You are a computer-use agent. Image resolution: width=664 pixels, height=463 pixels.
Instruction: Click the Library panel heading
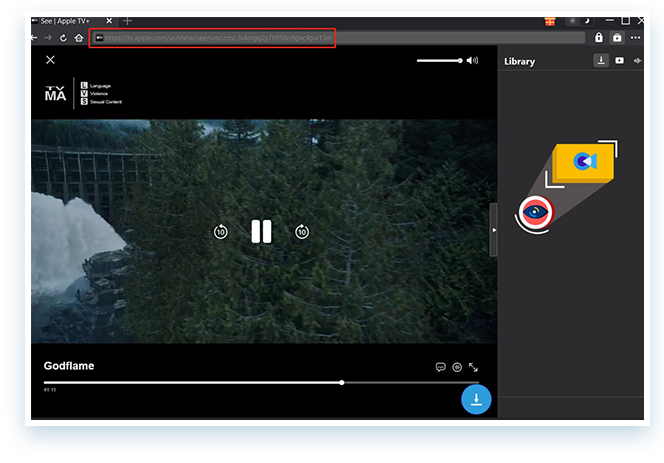[x=519, y=62]
